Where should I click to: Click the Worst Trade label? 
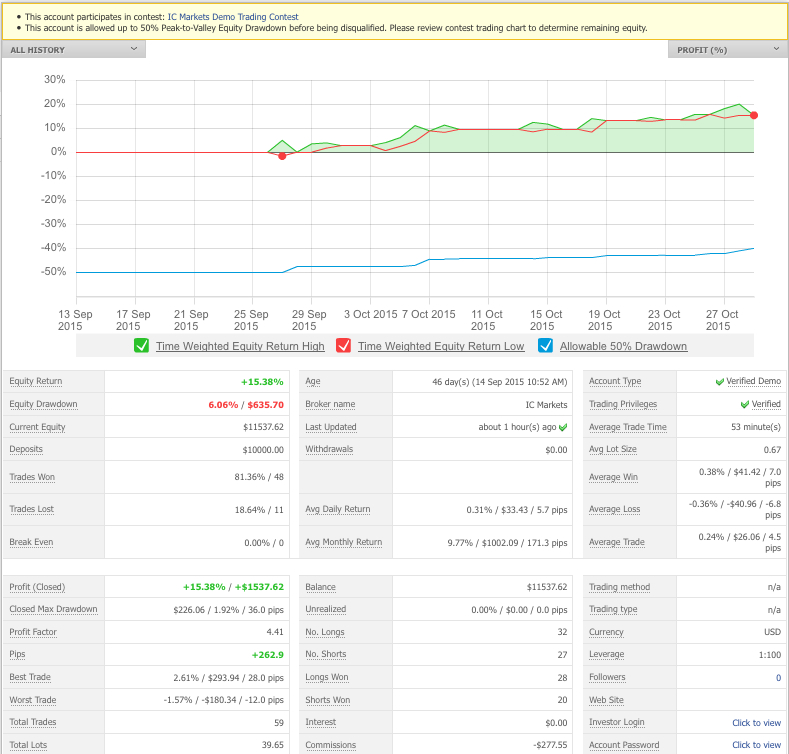point(33,700)
